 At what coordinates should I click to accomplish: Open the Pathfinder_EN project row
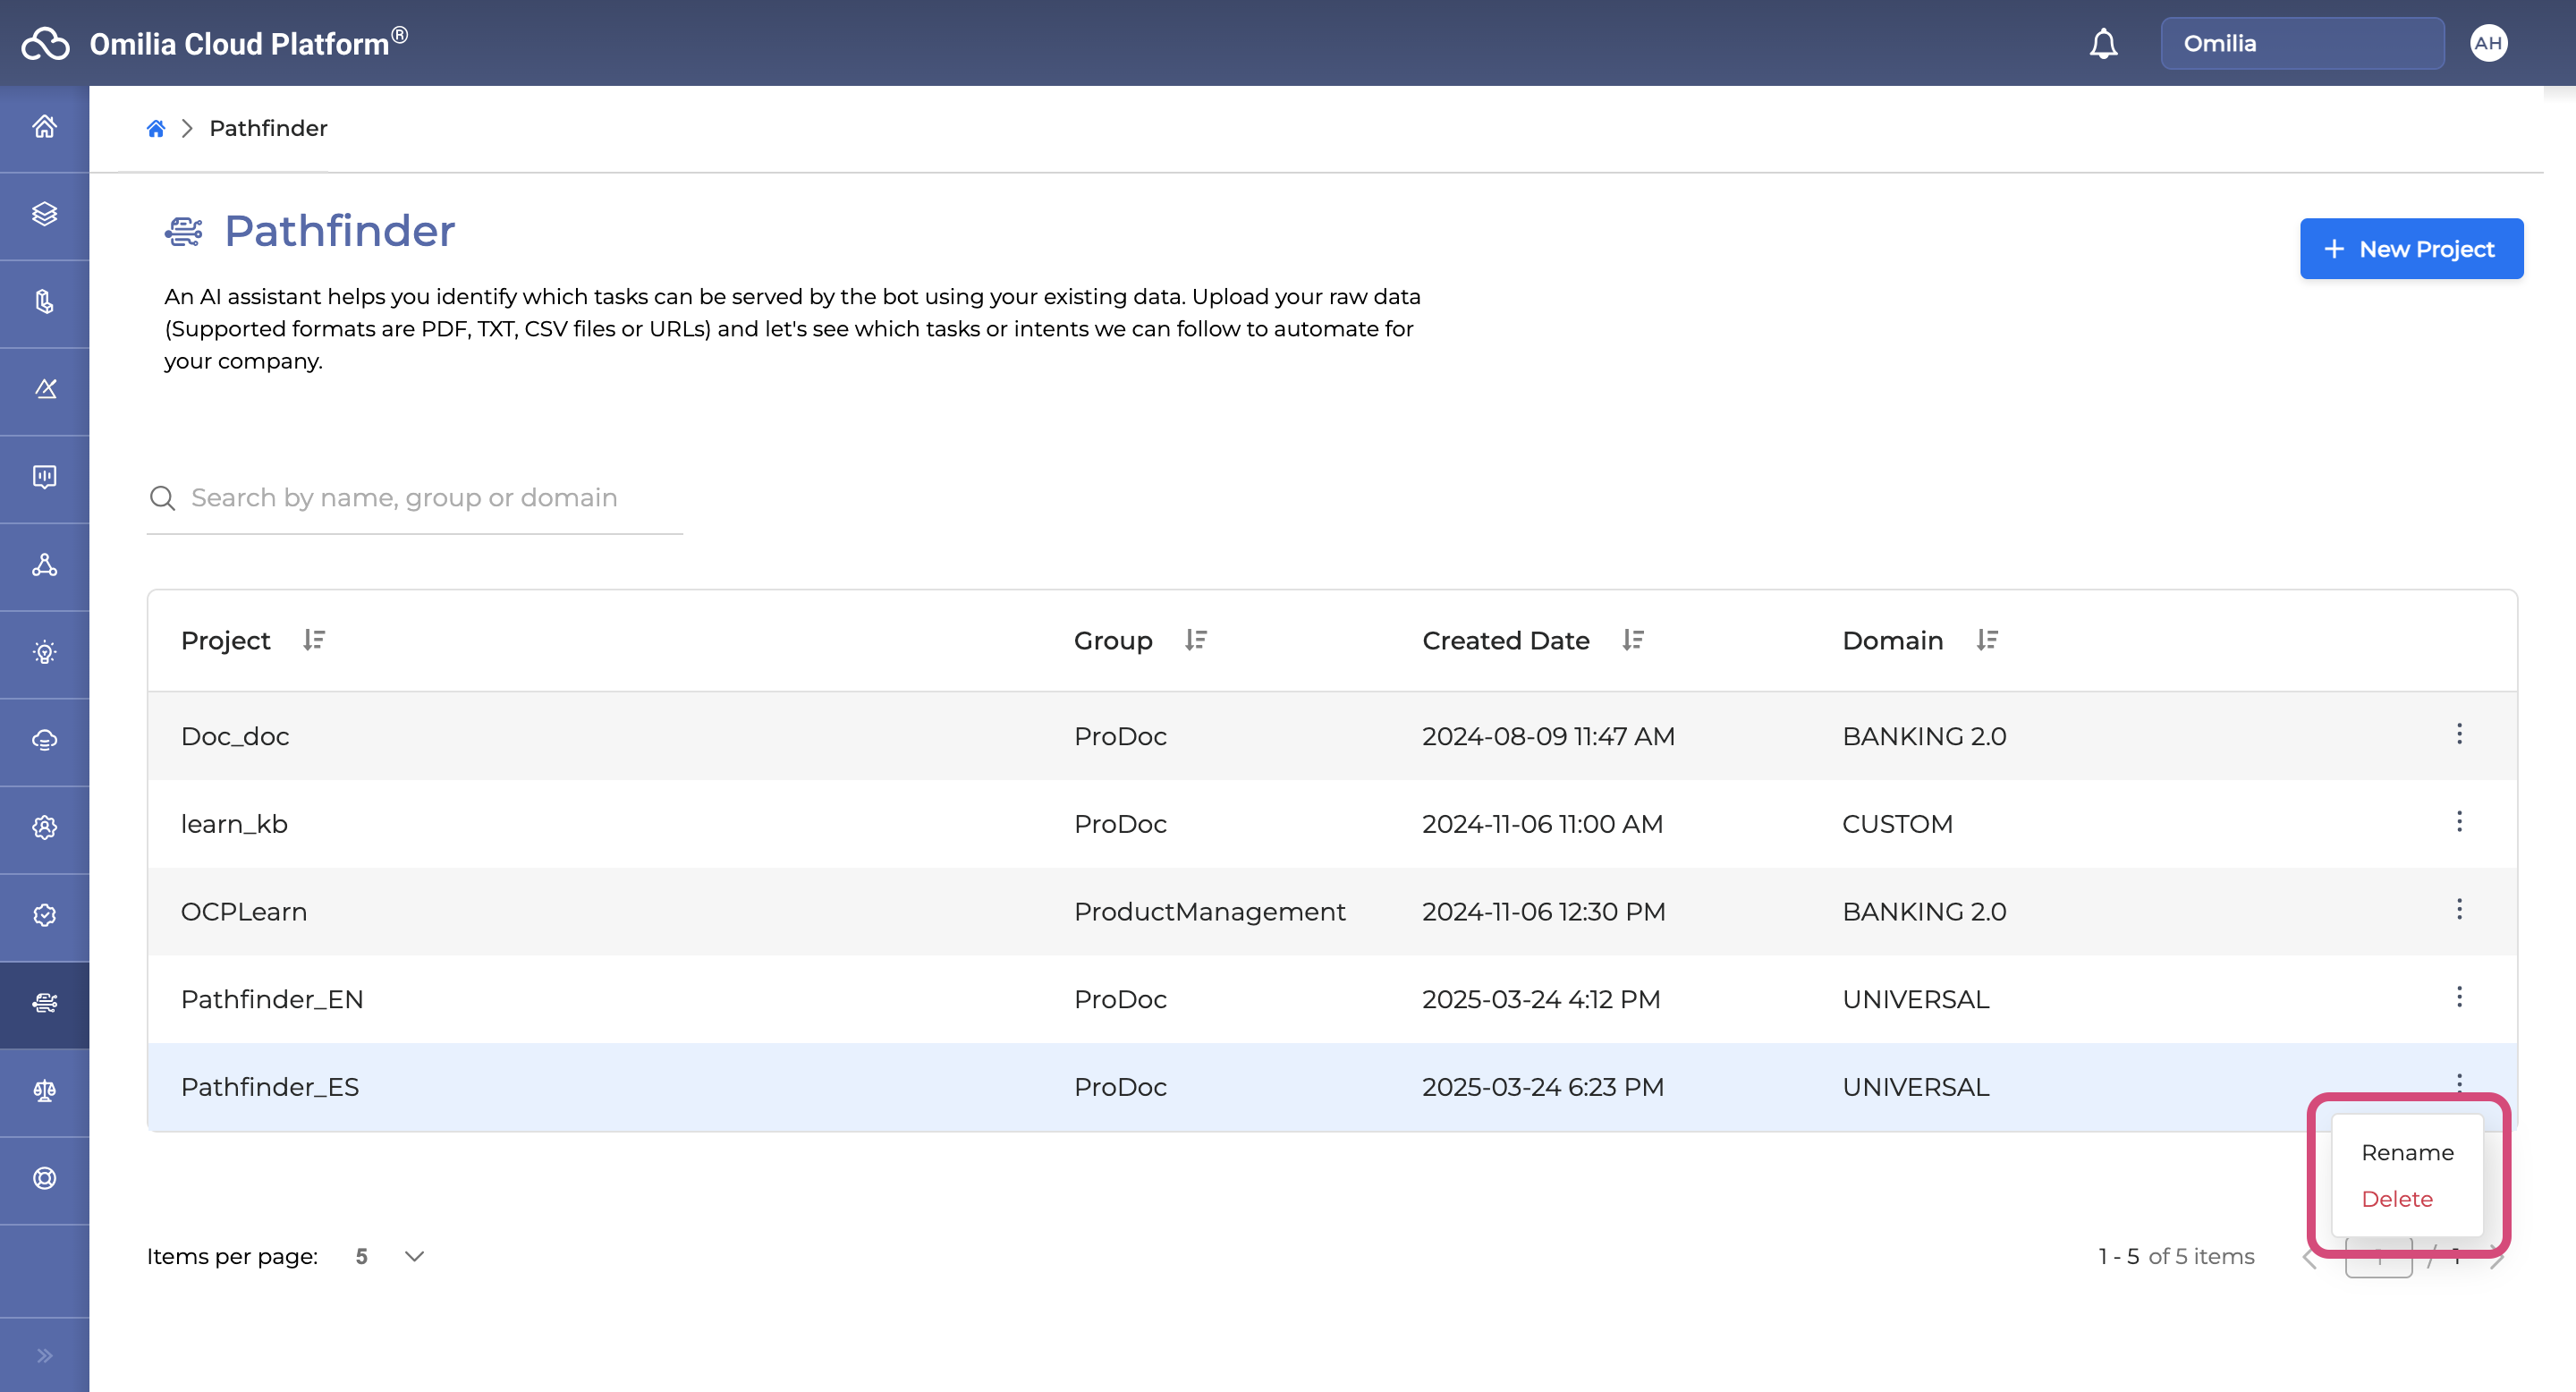click(x=272, y=999)
